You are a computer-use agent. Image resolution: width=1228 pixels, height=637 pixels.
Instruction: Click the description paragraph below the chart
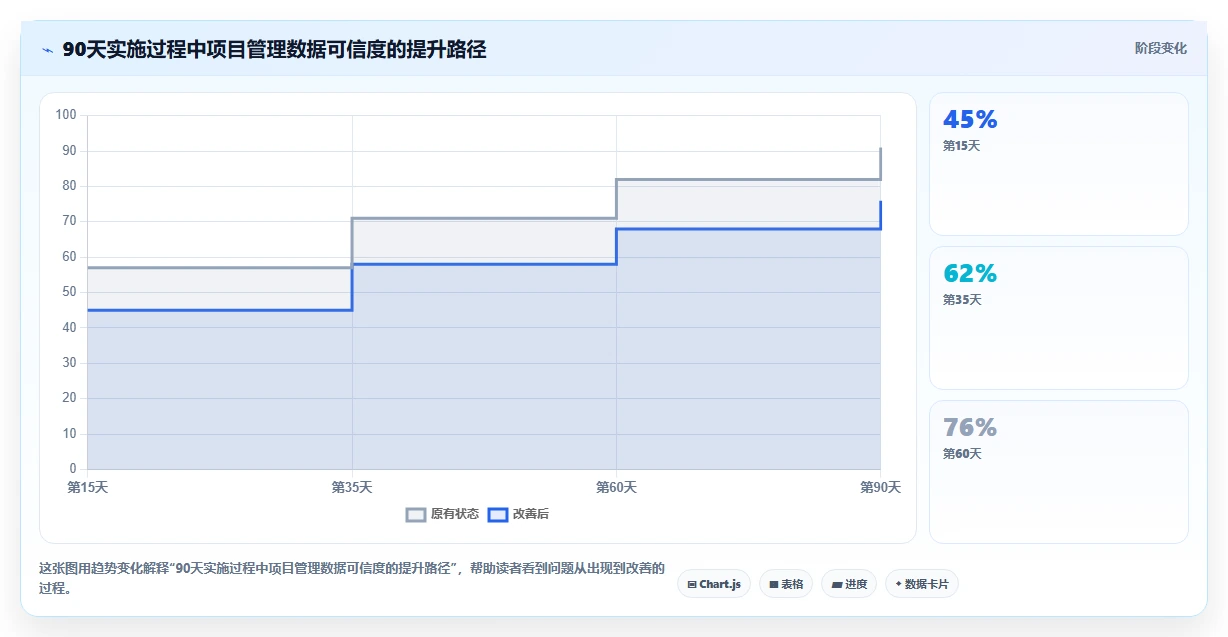click(351, 578)
